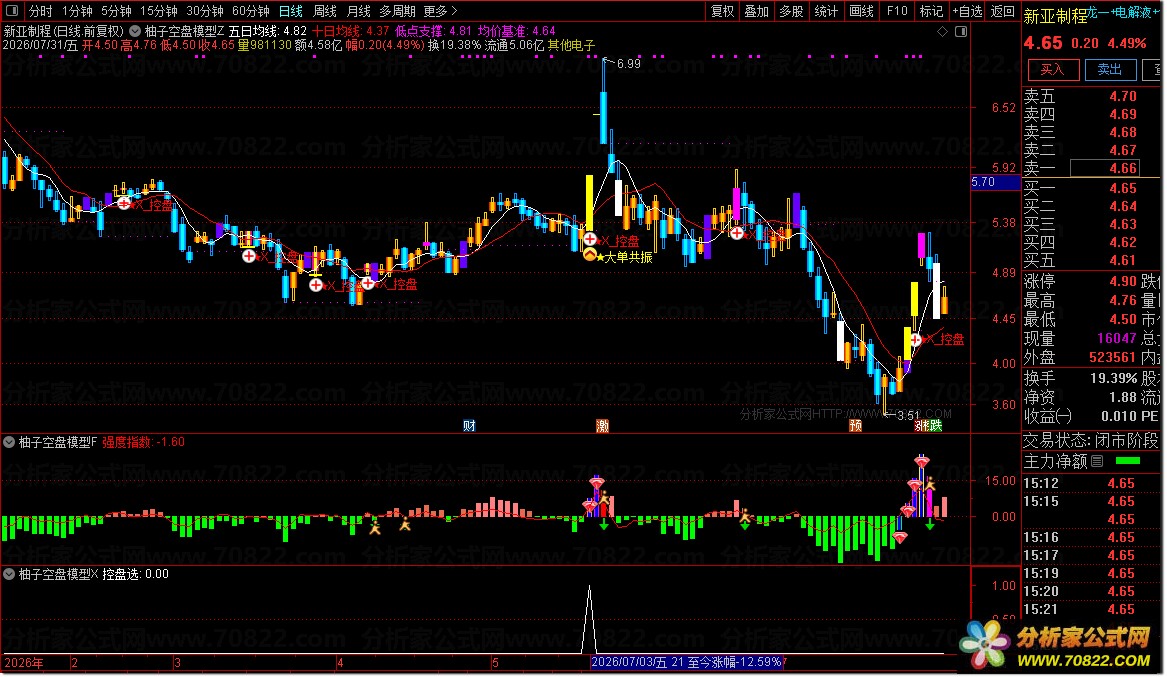Switch to 30分钟 chart period
The image size is (1167, 677).
[205, 11]
